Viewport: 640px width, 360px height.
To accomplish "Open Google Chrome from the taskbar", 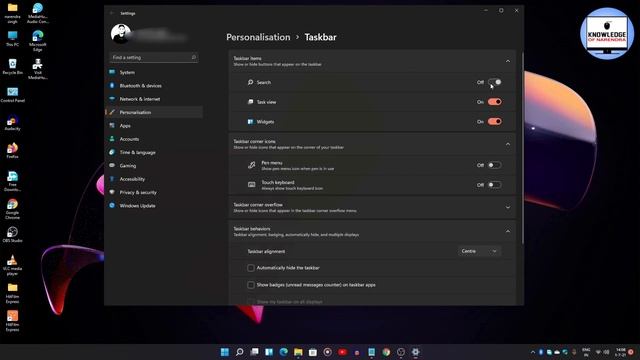I will pyautogui.click(x=386, y=352).
